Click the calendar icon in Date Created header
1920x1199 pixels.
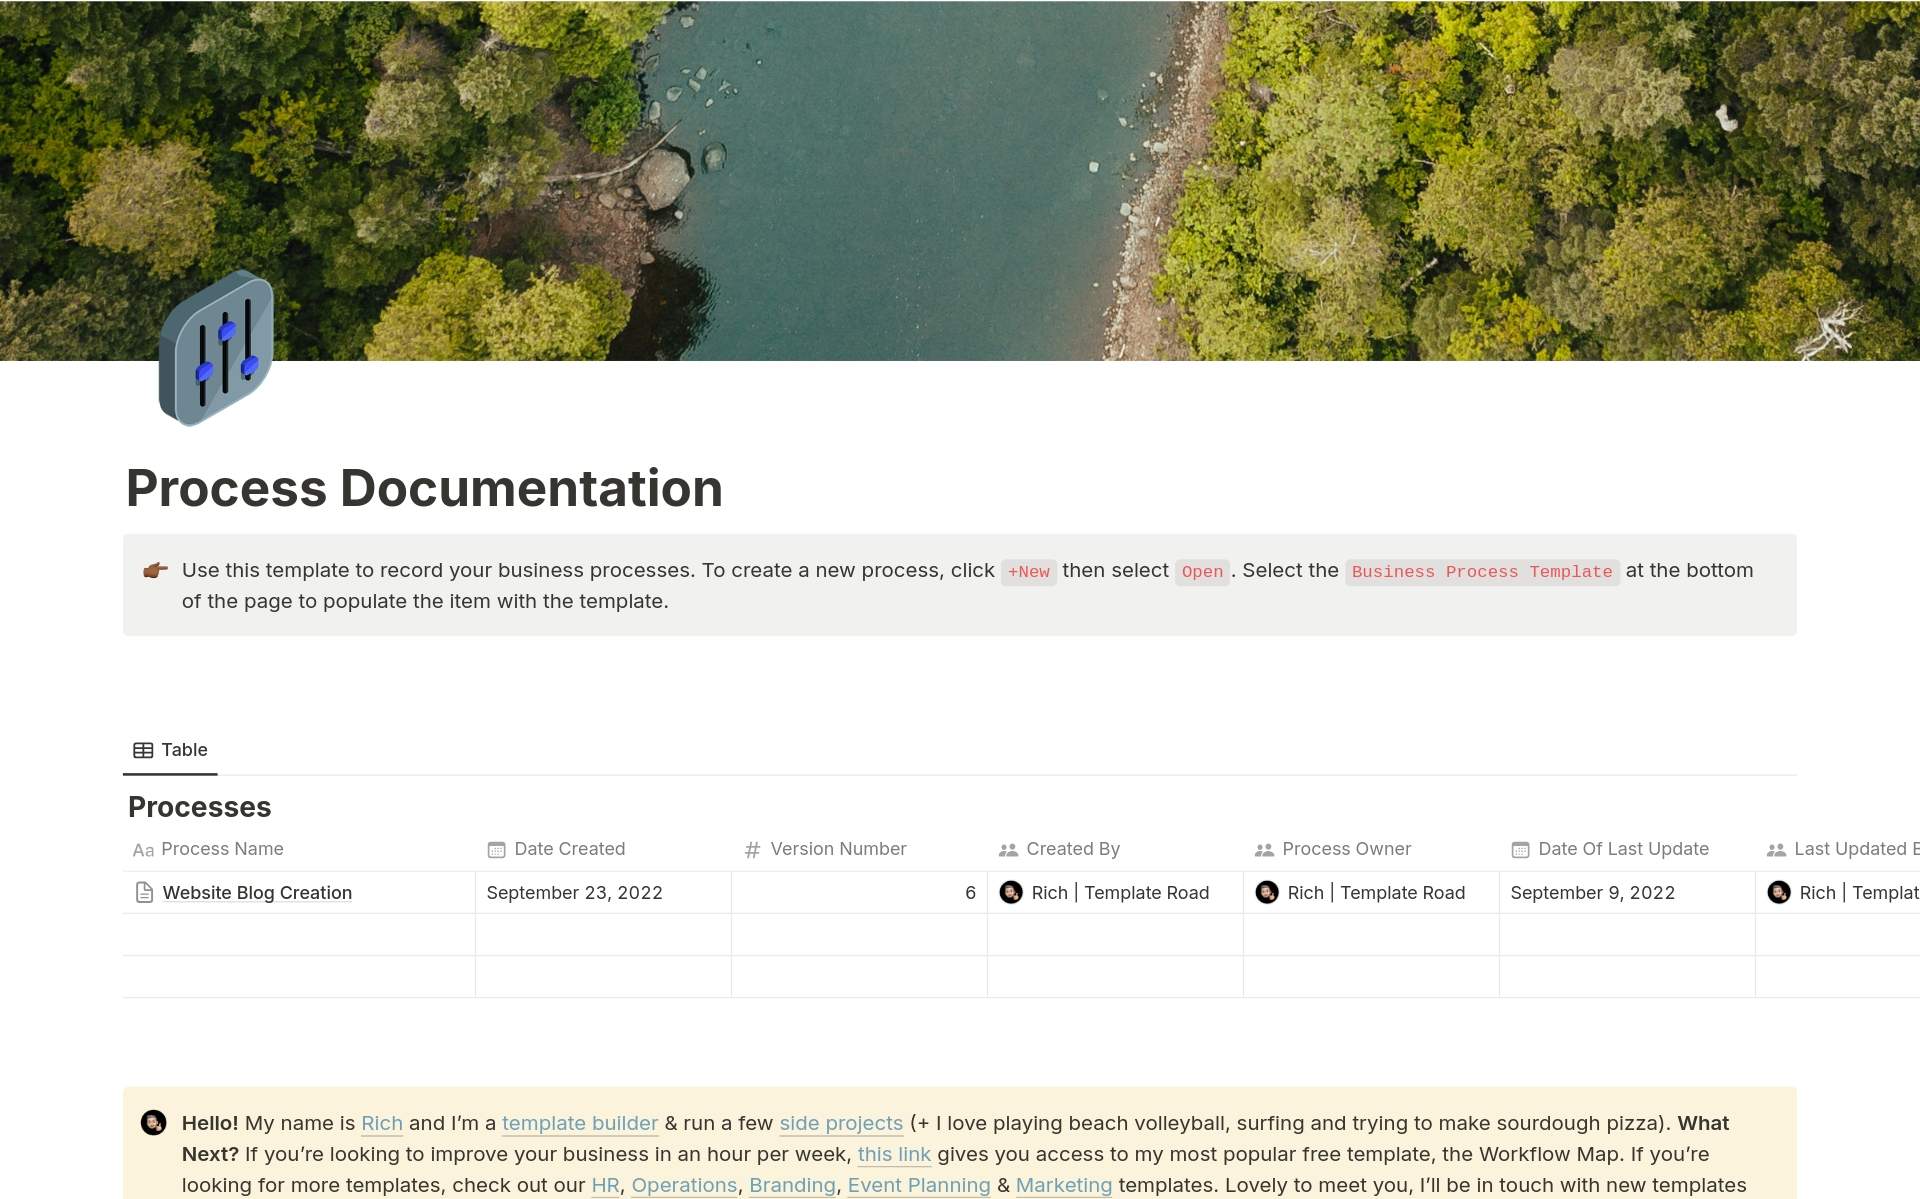pyautogui.click(x=495, y=849)
